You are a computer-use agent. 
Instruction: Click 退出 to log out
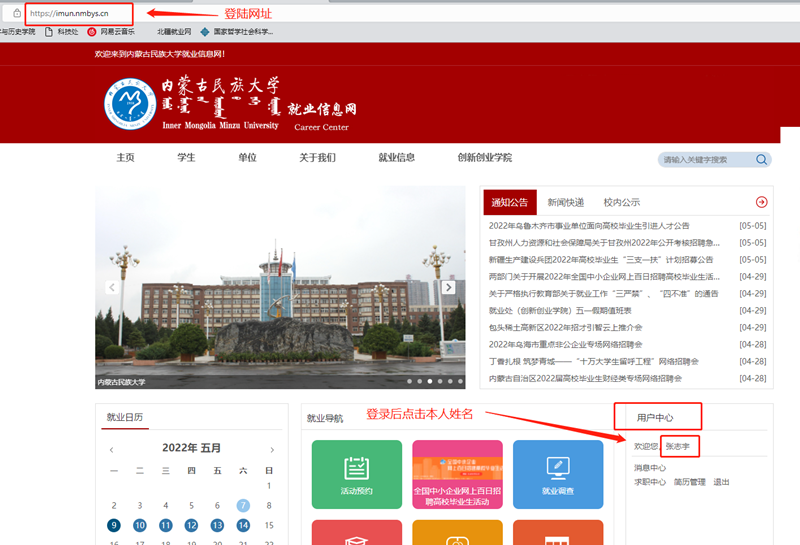pyautogui.click(x=721, y=482)
